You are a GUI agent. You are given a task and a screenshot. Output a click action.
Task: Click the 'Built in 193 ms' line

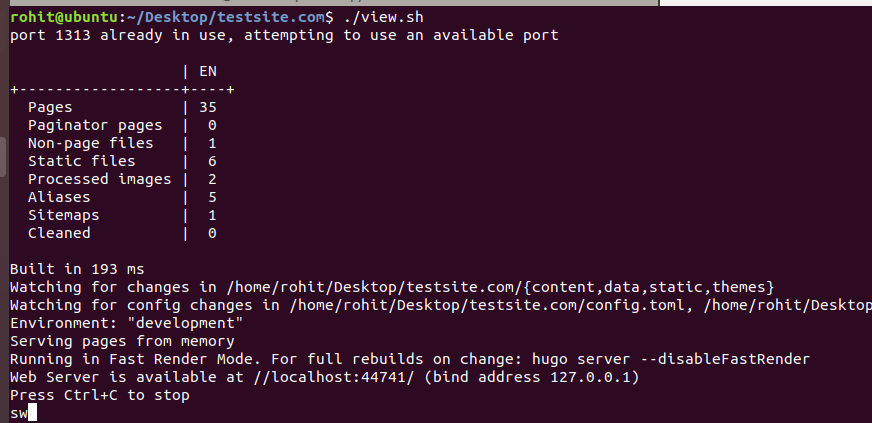[77, 270]
